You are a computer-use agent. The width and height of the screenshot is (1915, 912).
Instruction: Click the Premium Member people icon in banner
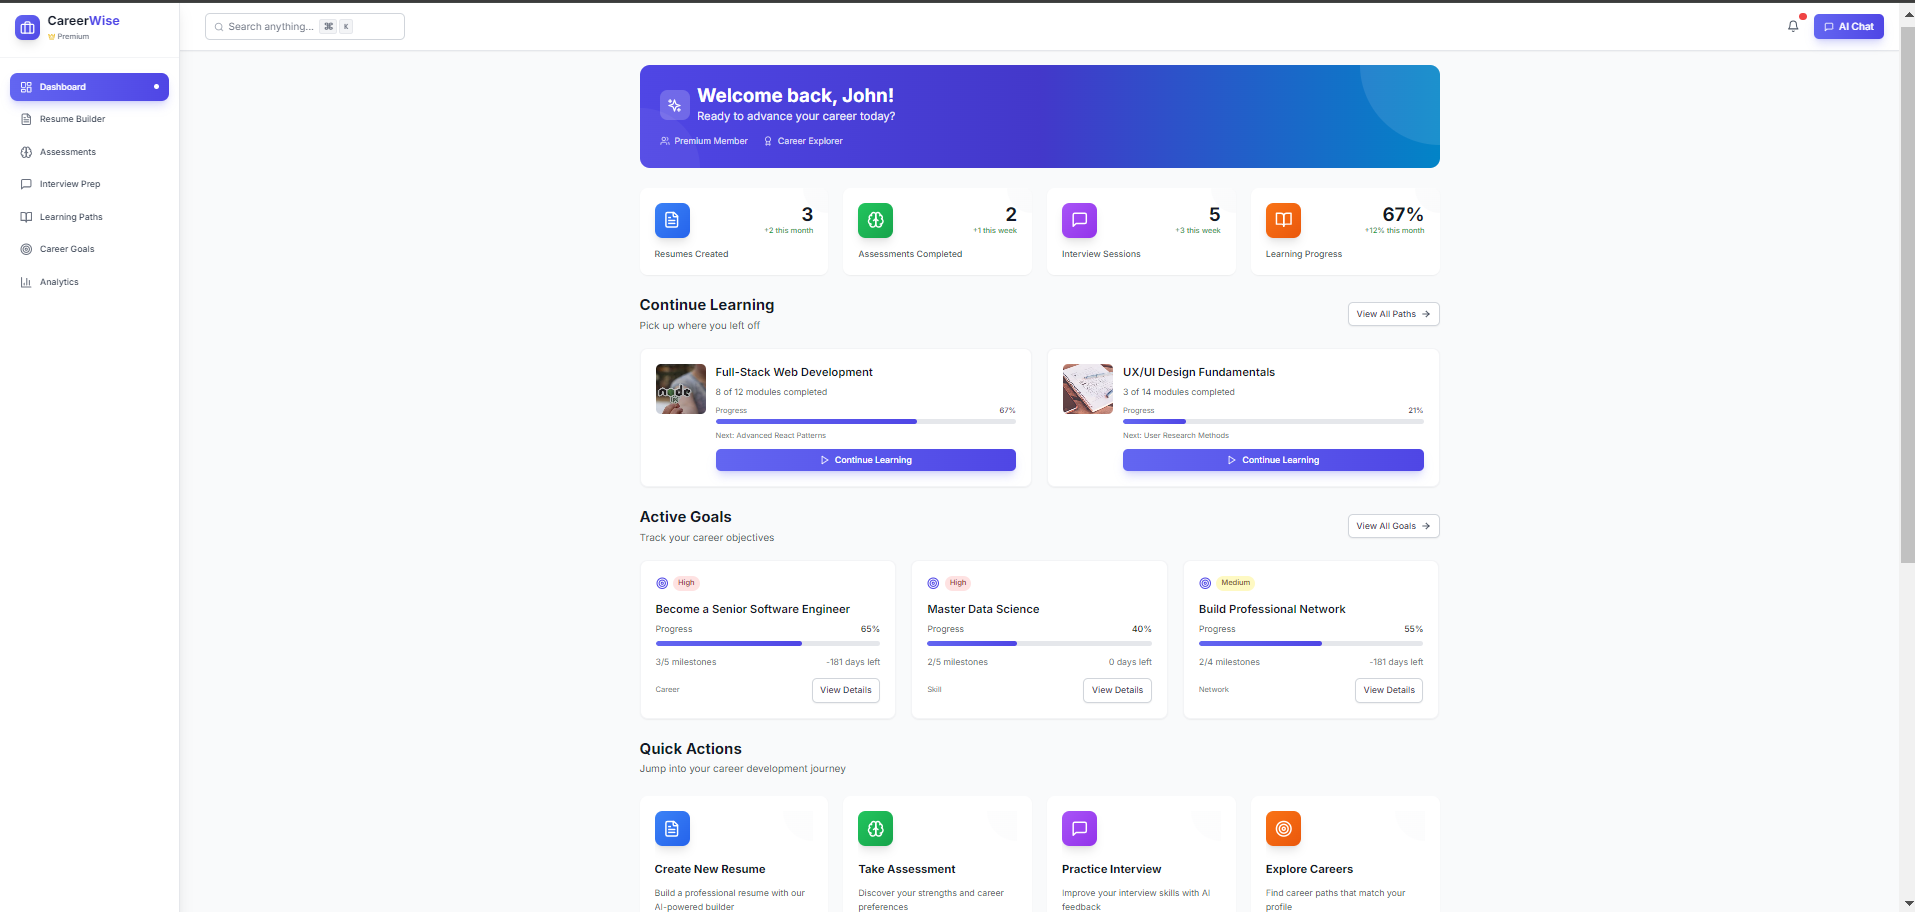665,141
